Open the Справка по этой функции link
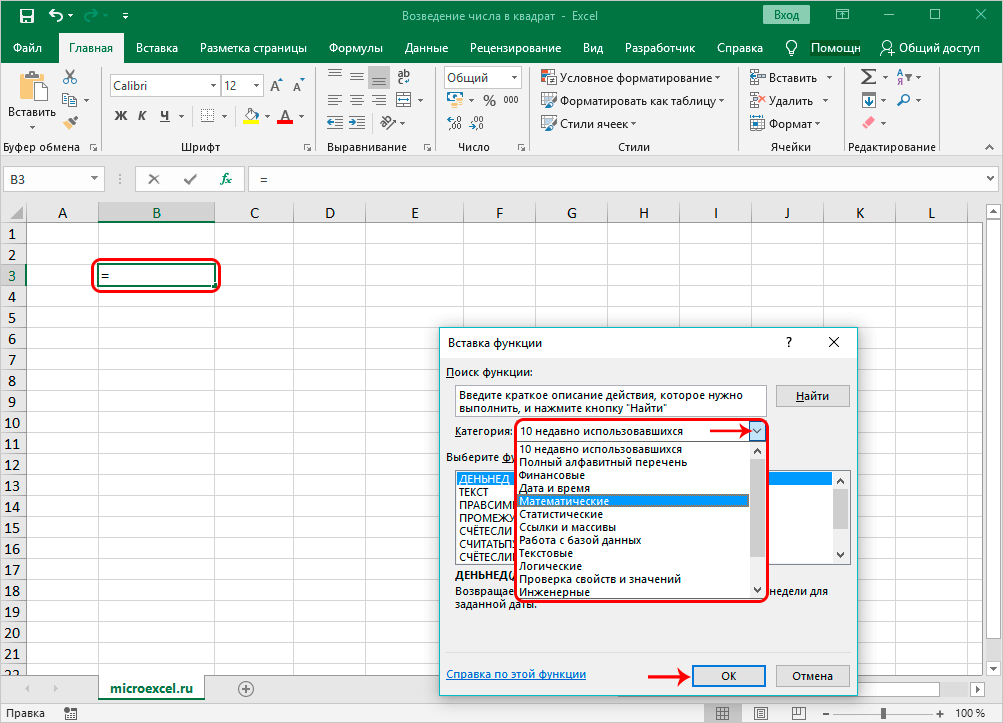The image size is (1003, 723). [516, 675]
